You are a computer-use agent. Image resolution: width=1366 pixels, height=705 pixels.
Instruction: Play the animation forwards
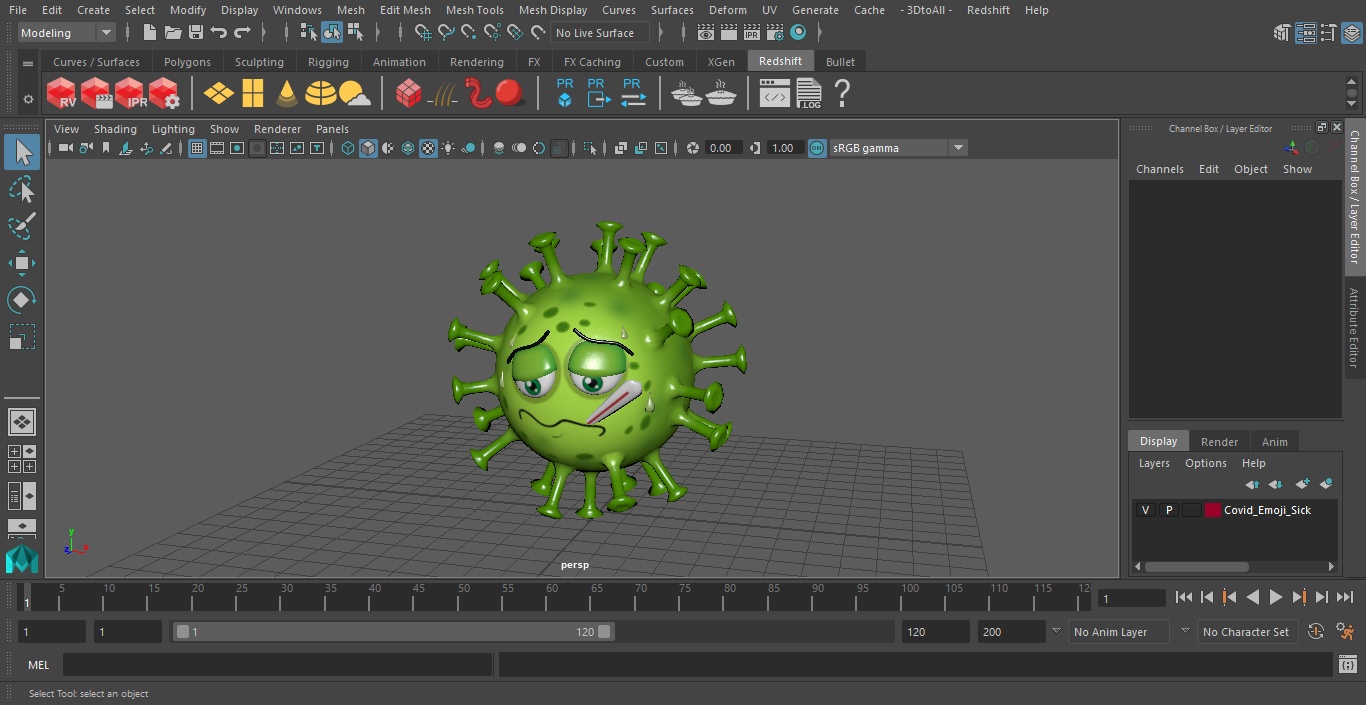click(1275, 597)
